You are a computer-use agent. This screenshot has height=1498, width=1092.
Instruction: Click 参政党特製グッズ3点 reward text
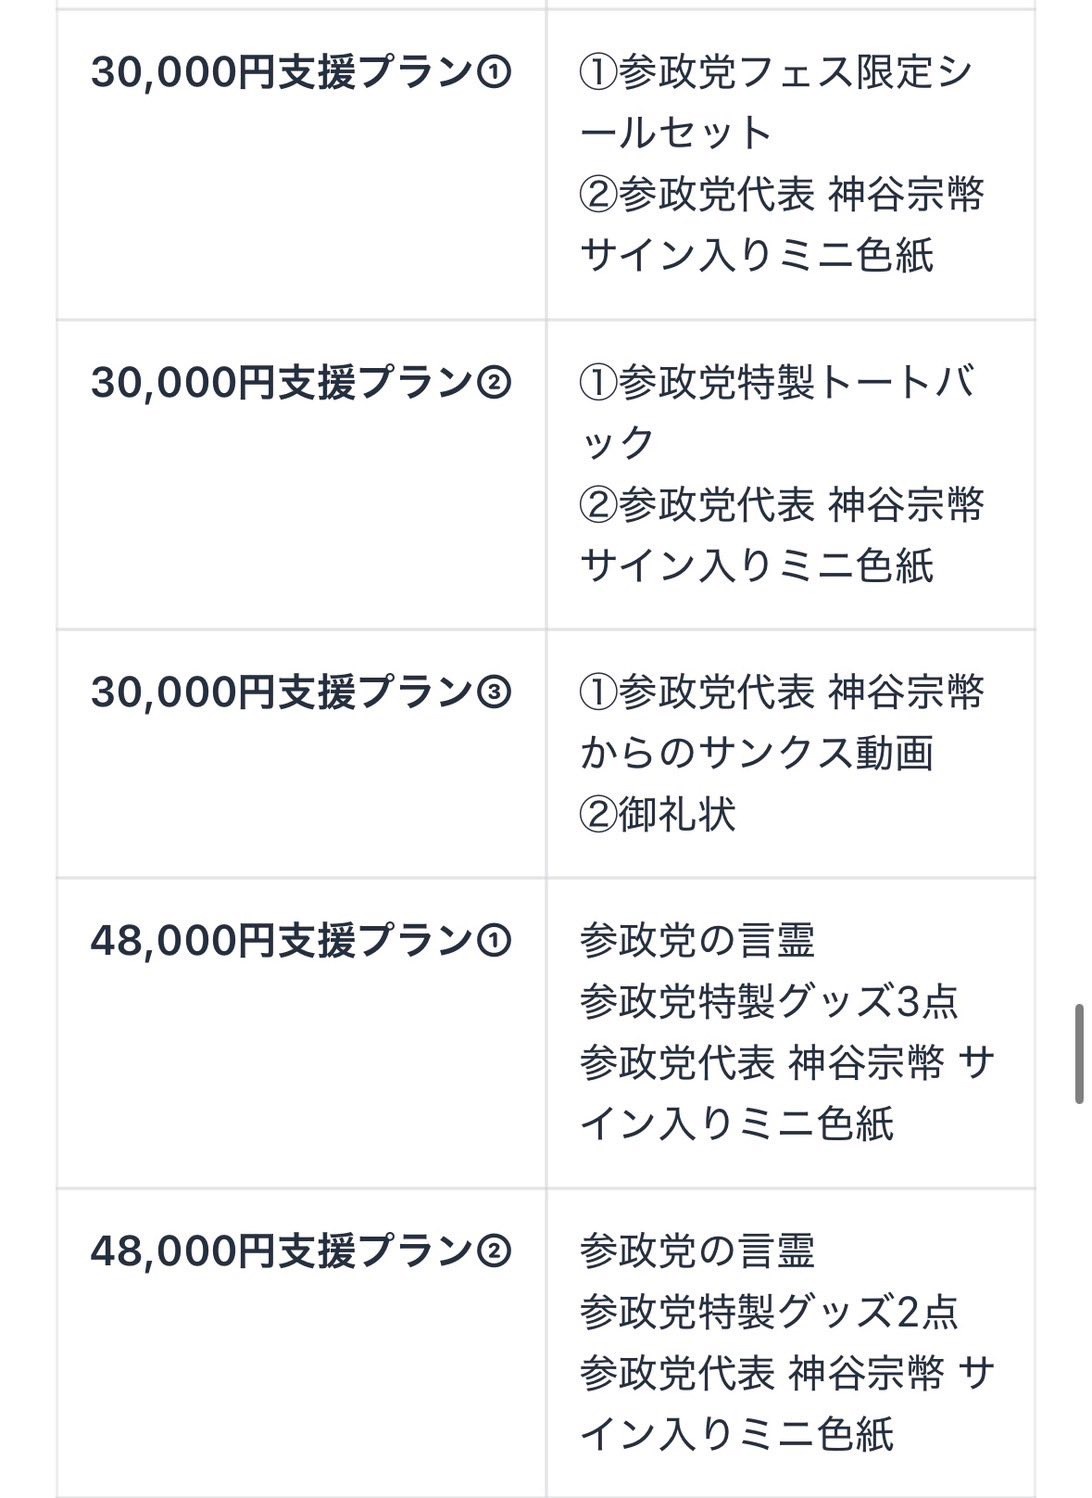(x=768, y=1002)
